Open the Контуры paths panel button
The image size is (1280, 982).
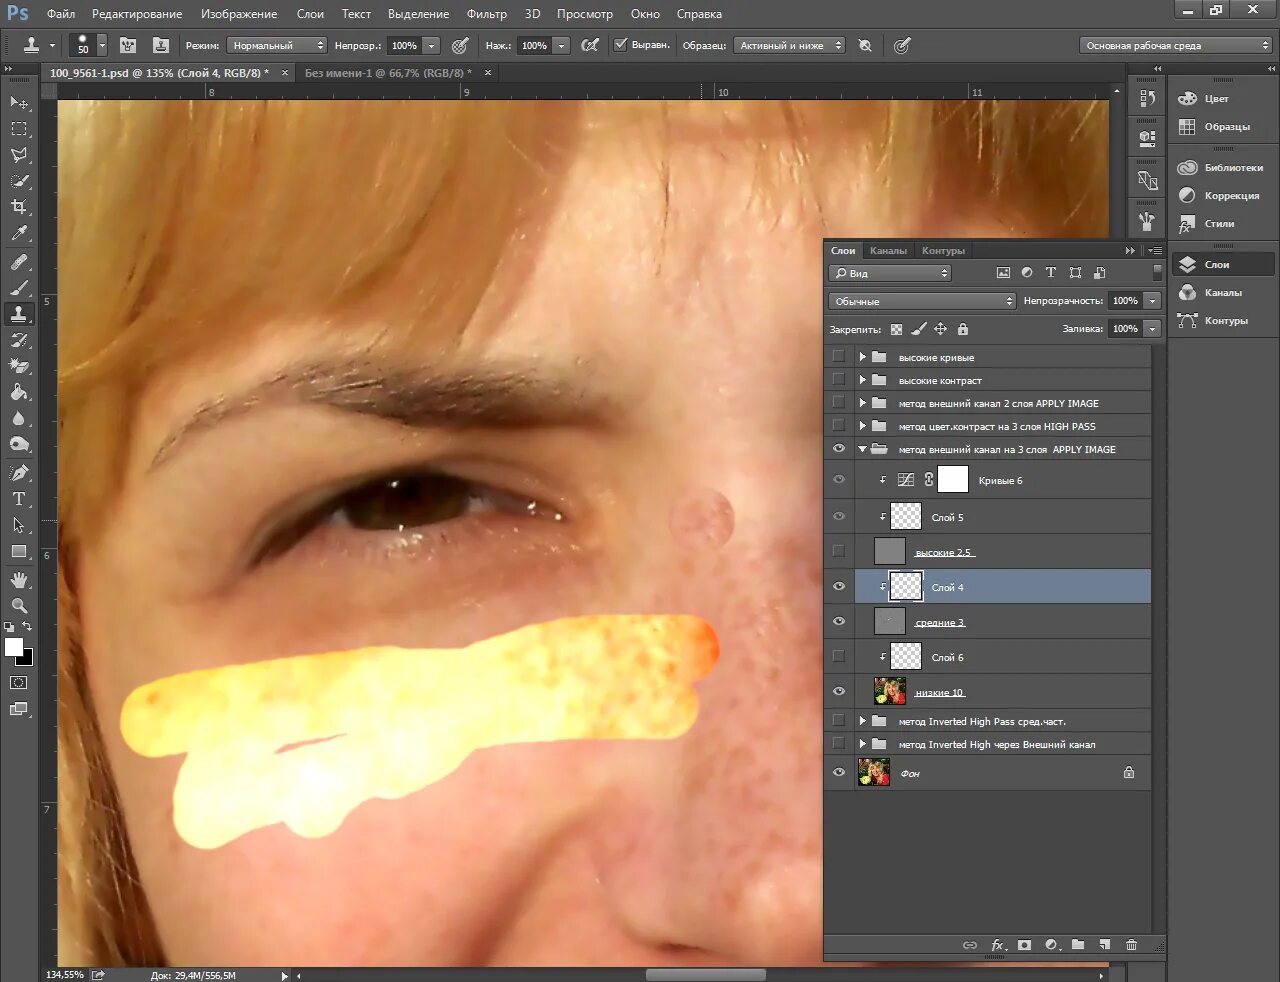pos(1226,321)
